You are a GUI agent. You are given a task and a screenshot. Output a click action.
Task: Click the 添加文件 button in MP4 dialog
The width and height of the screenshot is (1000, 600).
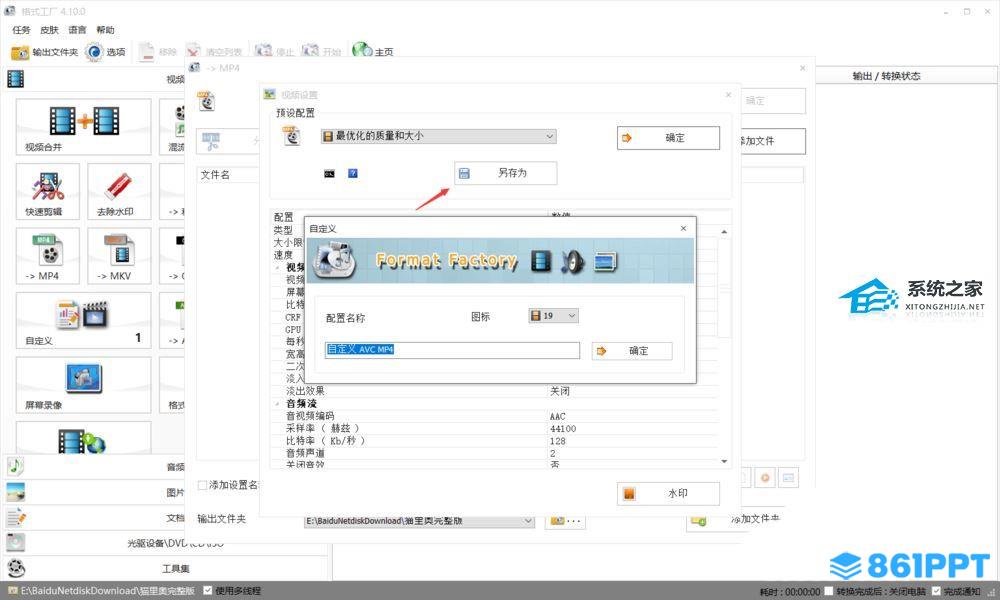tap(772, 141)
